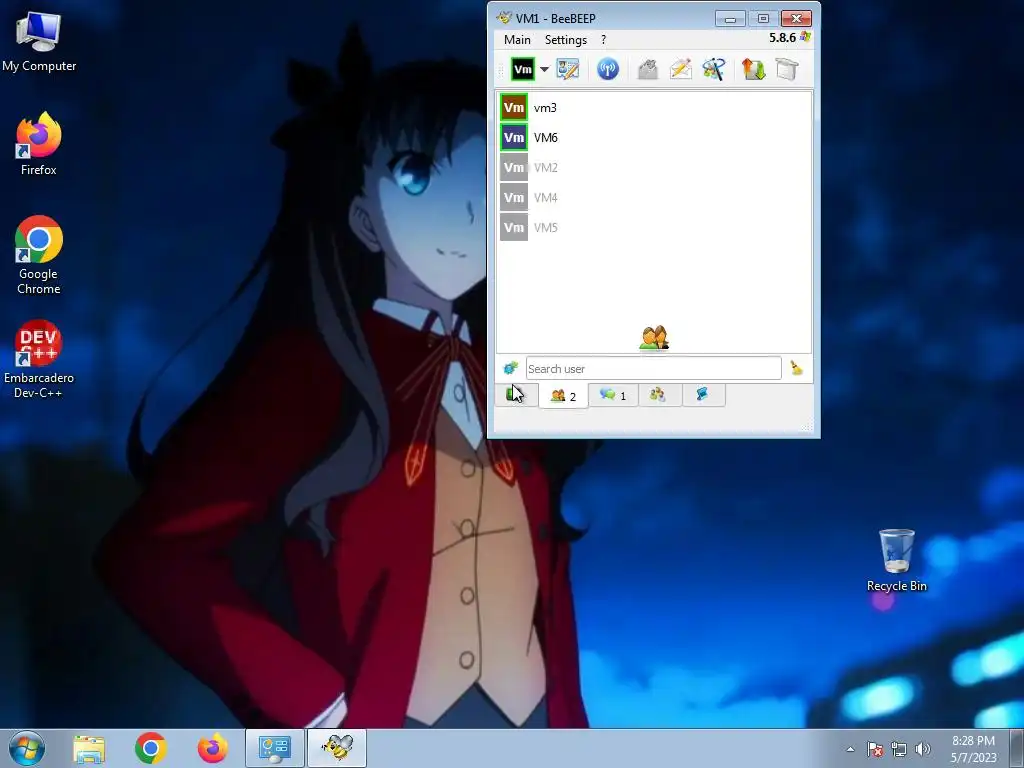Clear search with the broom icon

click(796, 368)
